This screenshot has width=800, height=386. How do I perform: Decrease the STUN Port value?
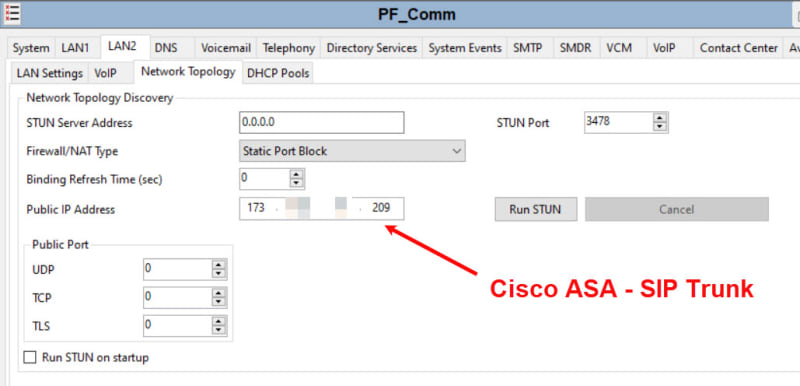coord(660,127)
